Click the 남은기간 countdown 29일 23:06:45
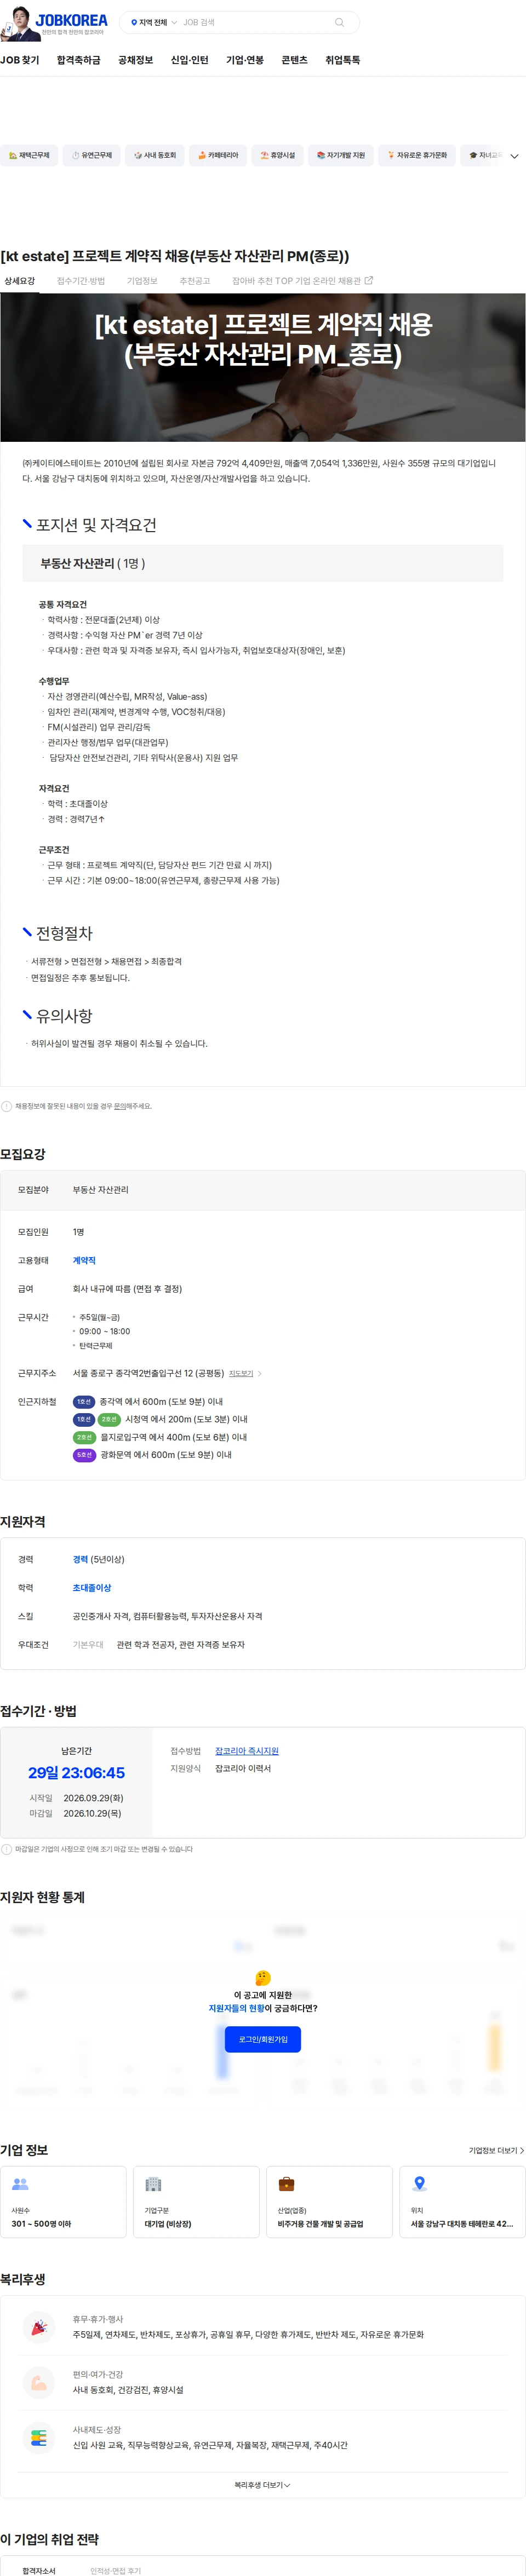The width and height of the screenshot is (526, 2576). click(76, 1772)
